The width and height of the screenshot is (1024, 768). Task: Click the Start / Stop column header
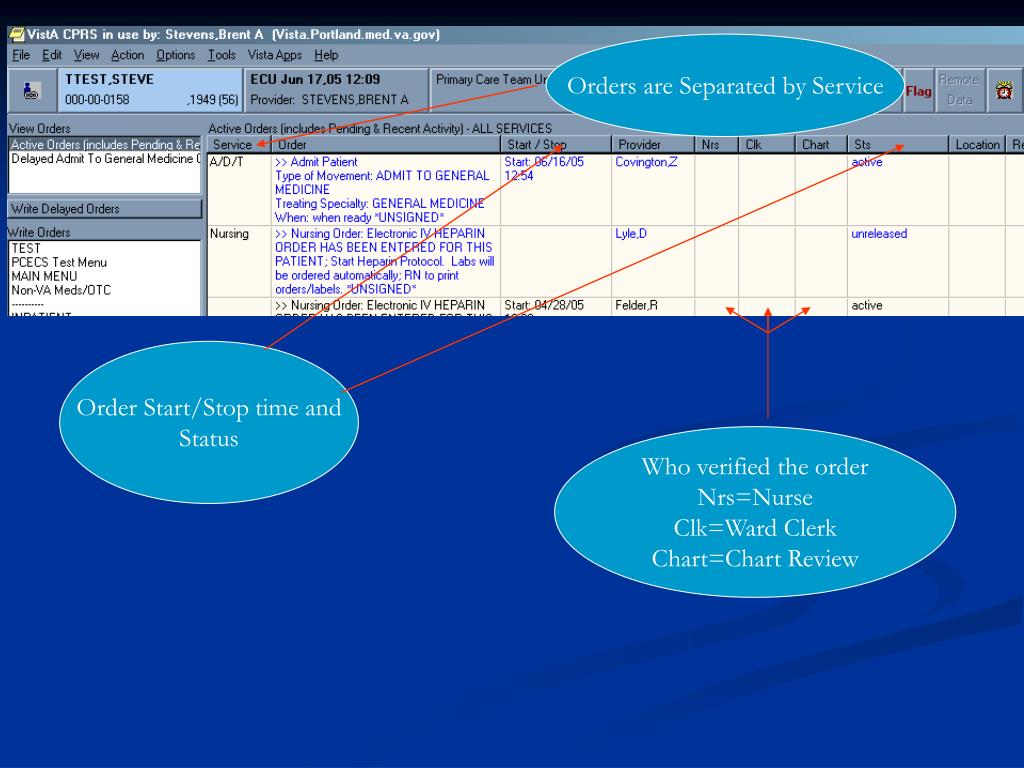point(556,144)
